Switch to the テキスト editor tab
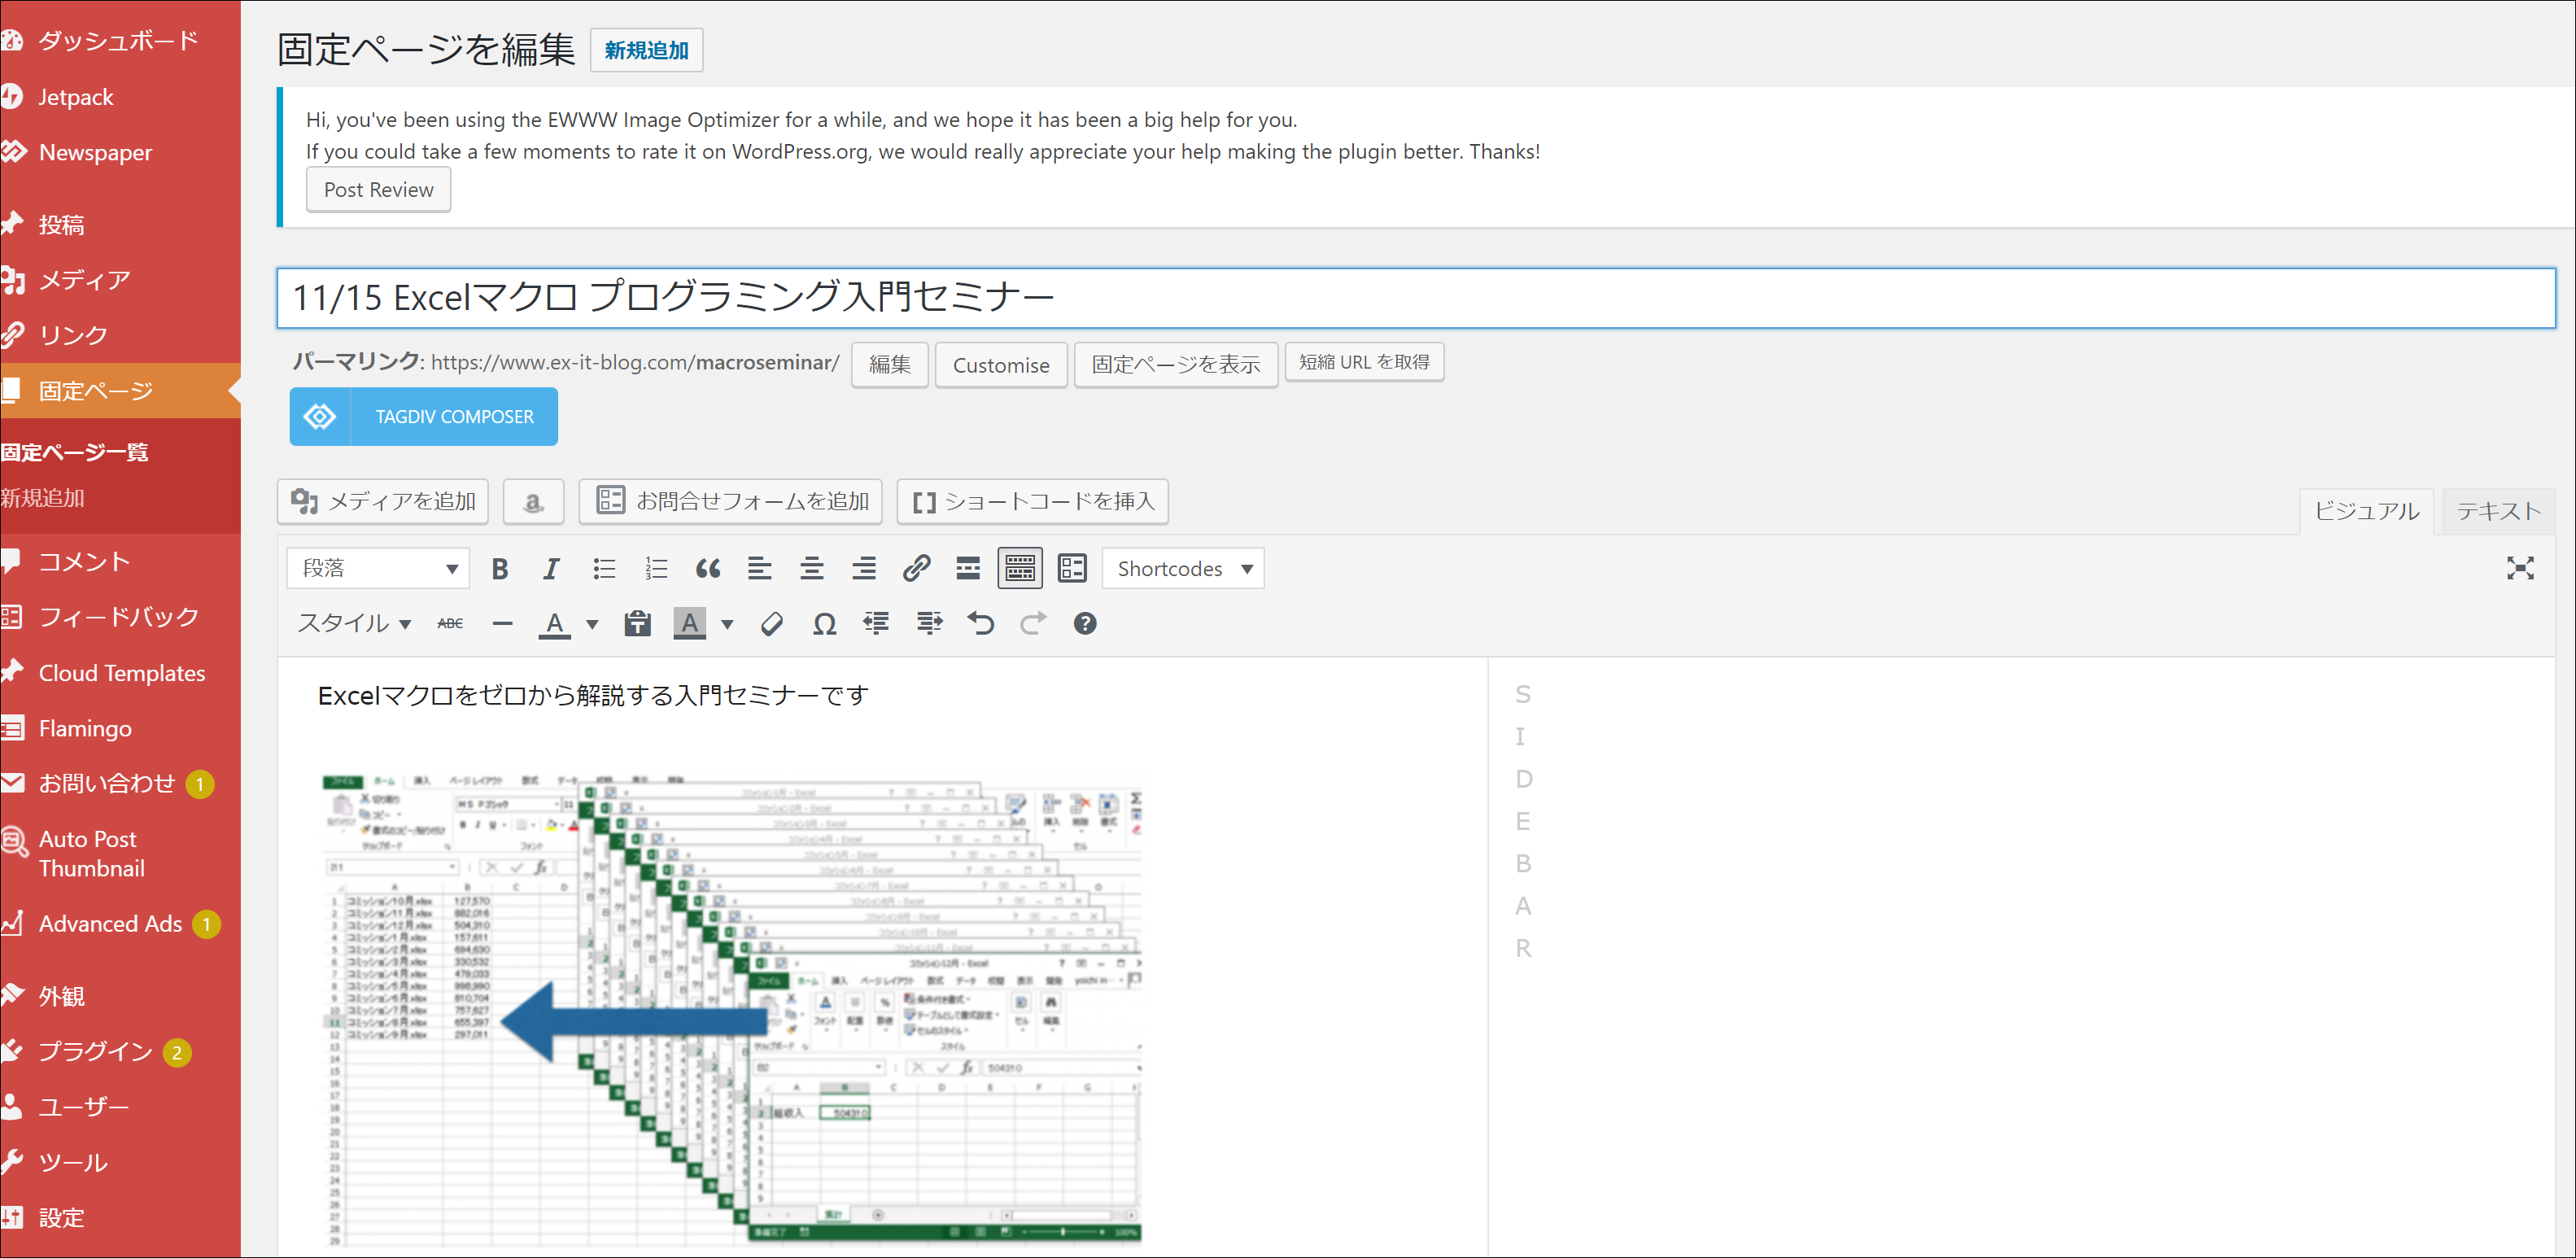The image size is (2576, 1258). tap(2498, 512)
